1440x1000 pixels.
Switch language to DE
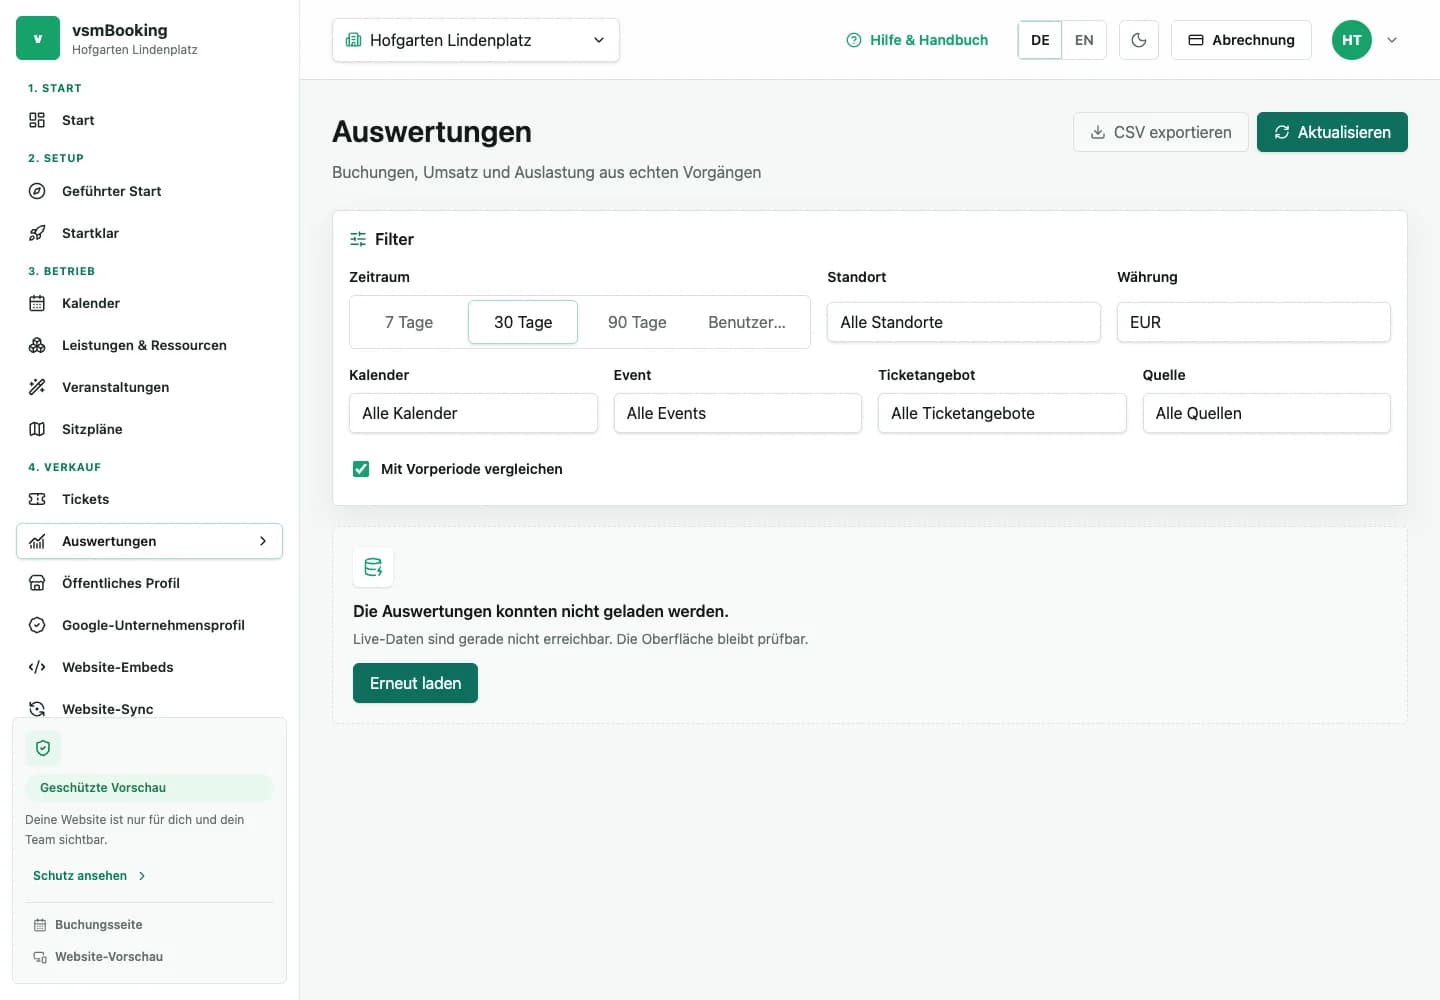click(1040, 40)
